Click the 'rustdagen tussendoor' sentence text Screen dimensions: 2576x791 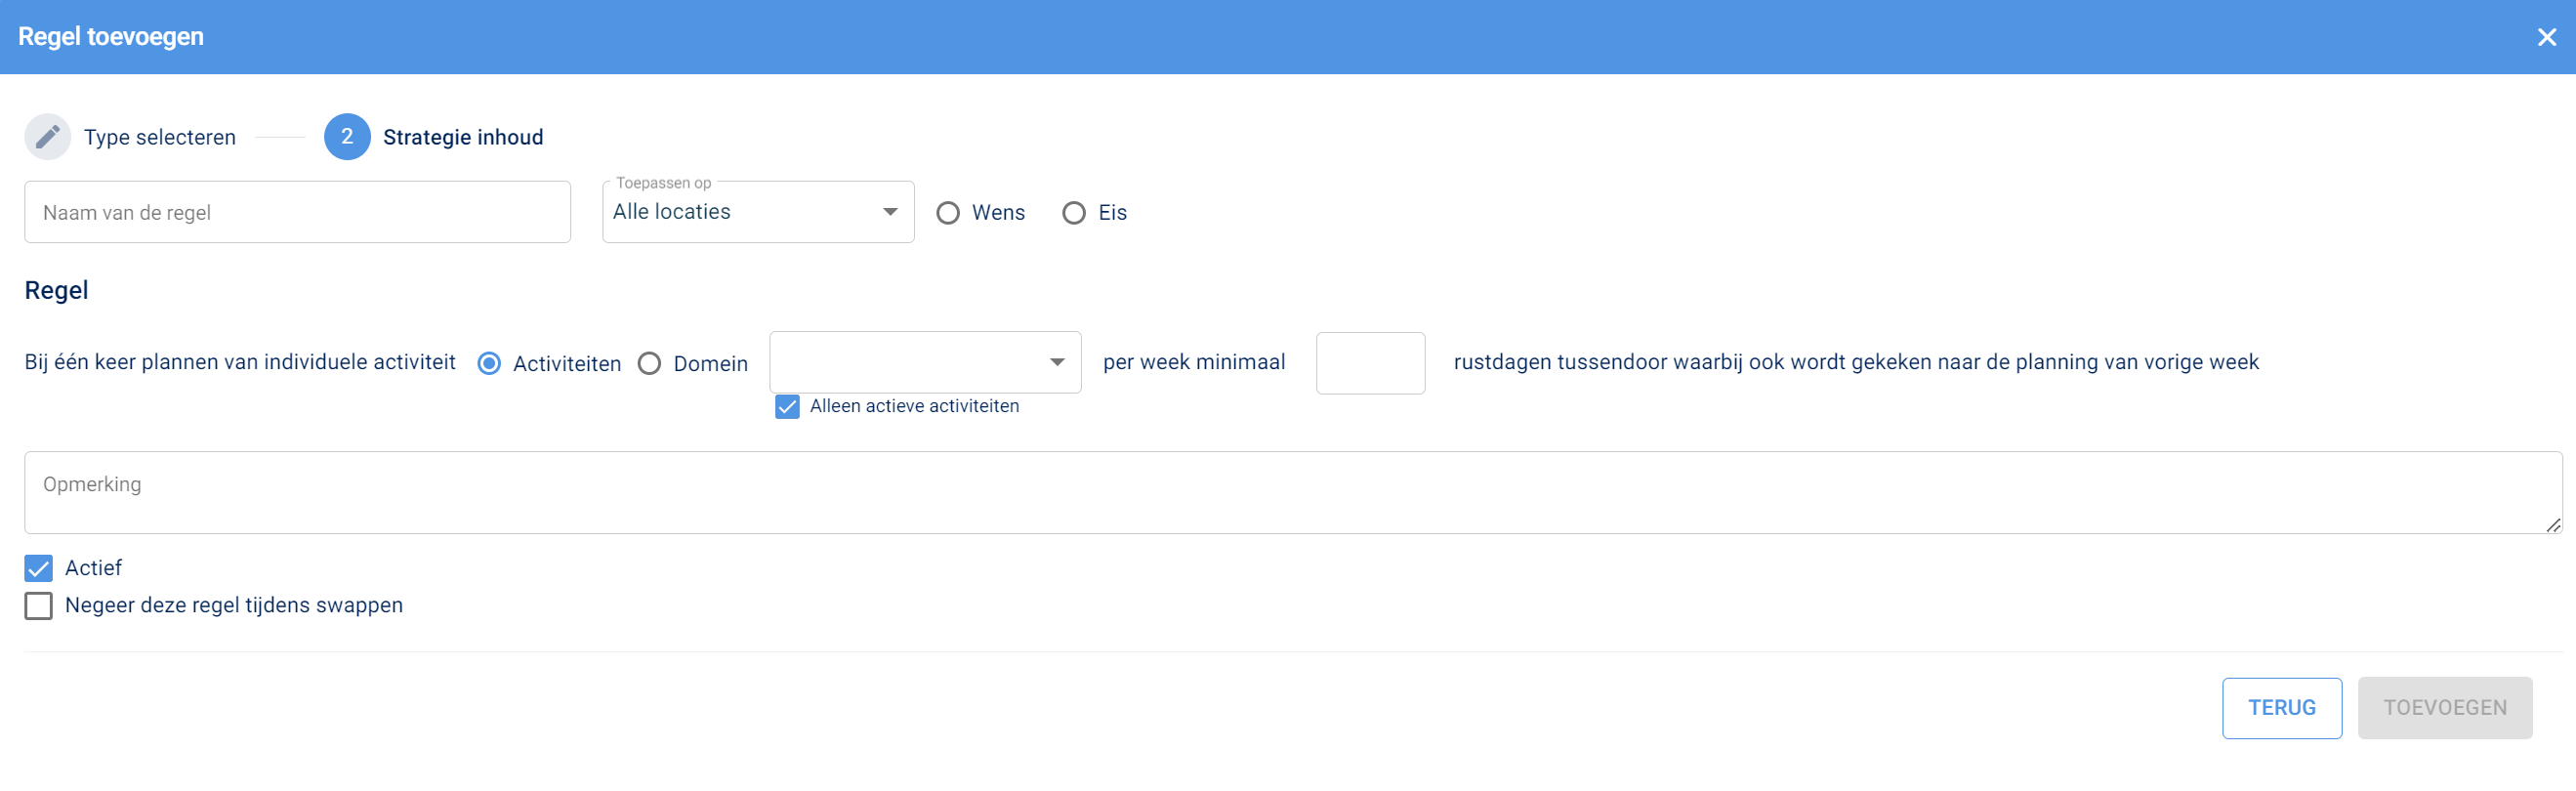tap(1856, 362)
